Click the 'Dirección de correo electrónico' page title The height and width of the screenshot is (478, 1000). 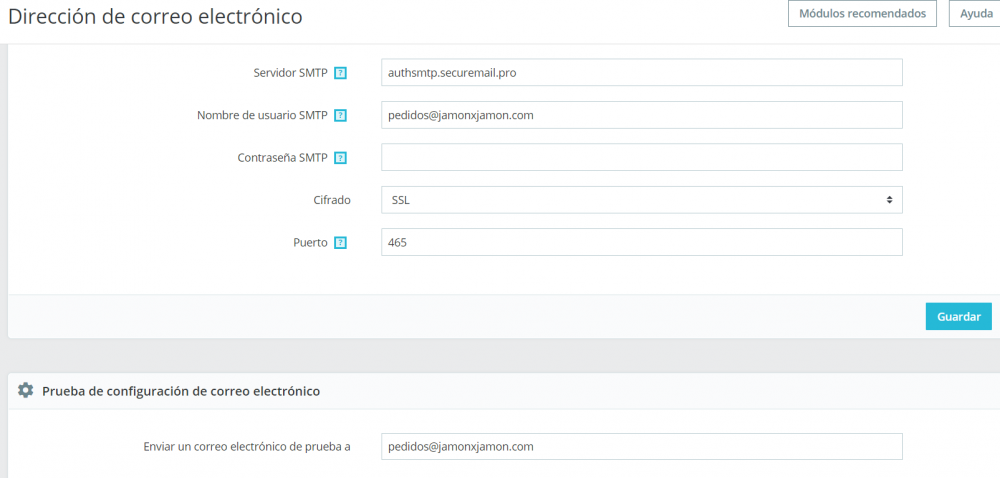point(155,17)
